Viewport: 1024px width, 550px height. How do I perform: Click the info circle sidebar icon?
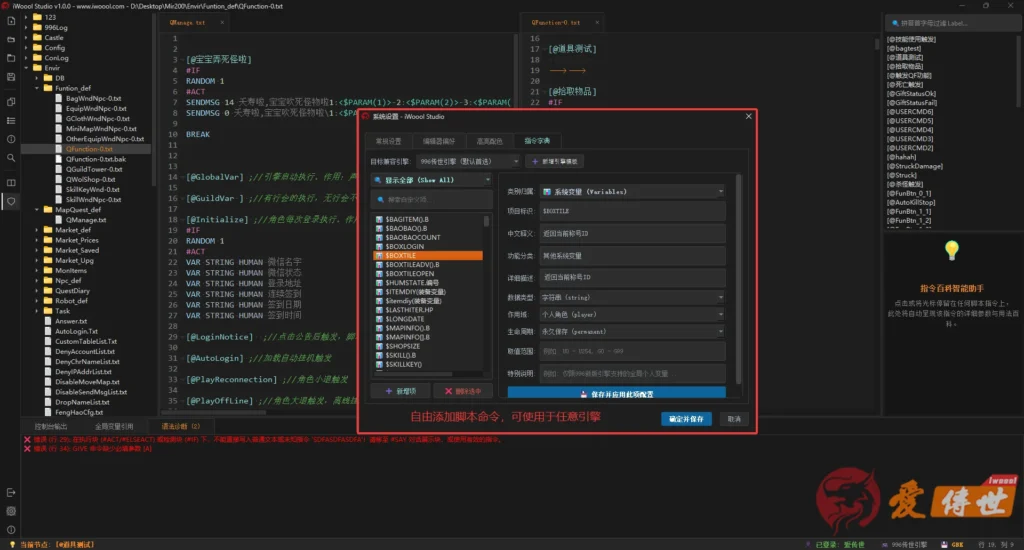point(11,139)
